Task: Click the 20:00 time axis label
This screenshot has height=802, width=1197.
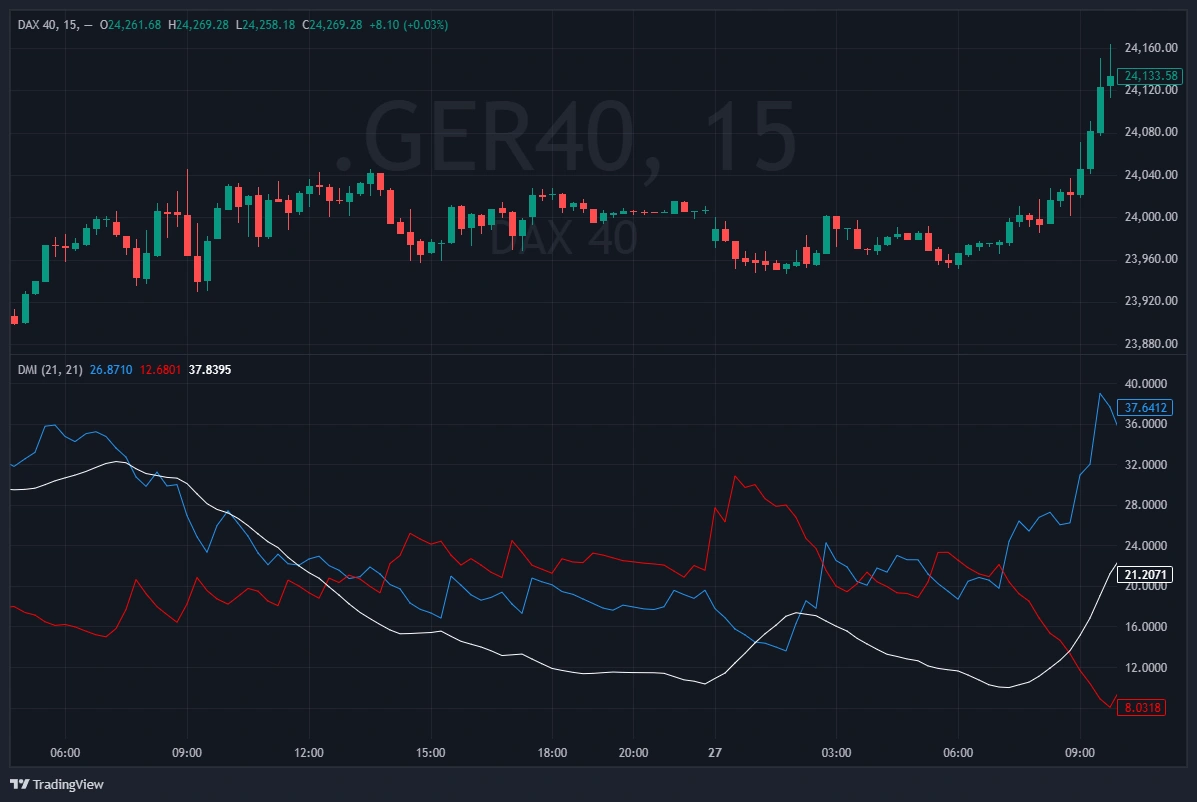Action: (634, 752)
